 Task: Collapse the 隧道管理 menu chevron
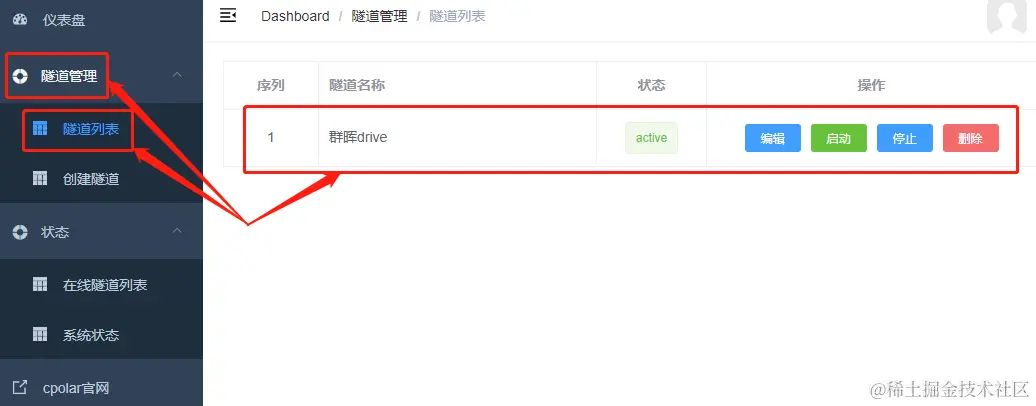177,75
